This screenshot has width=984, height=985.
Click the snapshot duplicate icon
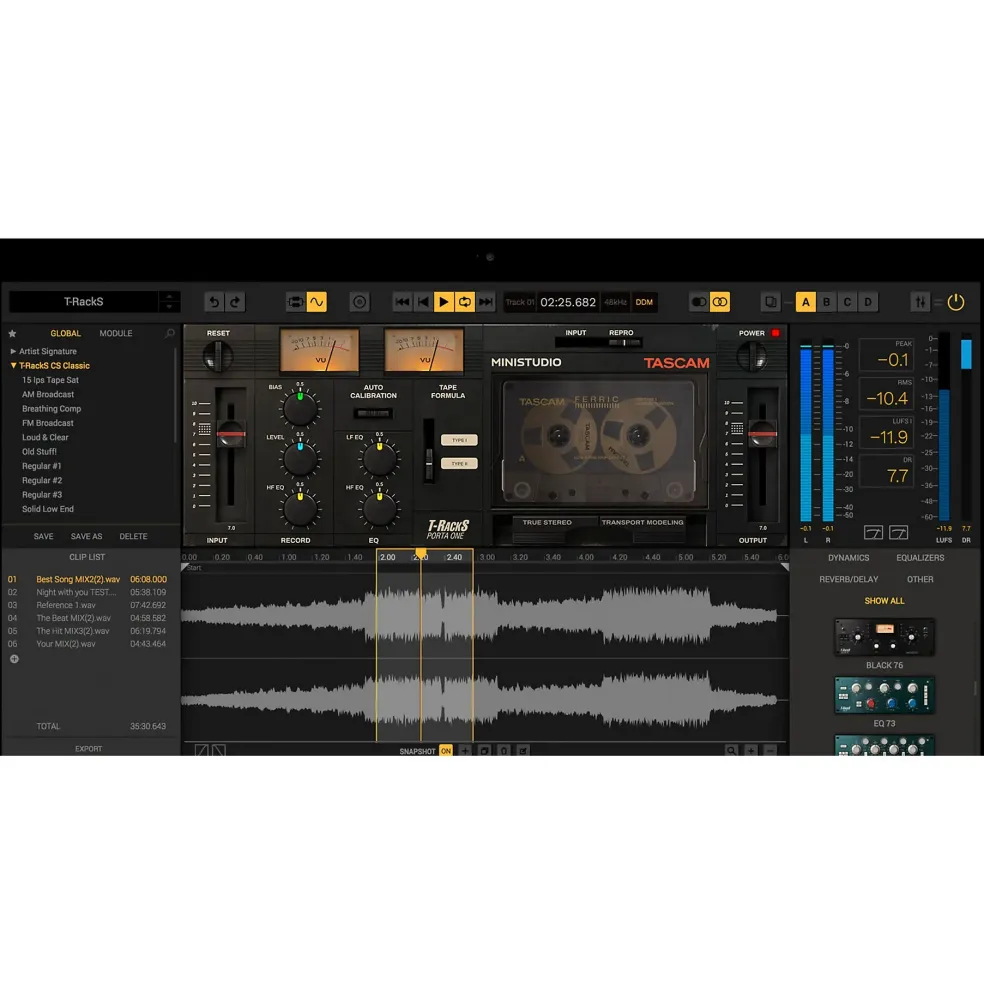(484, 751)
